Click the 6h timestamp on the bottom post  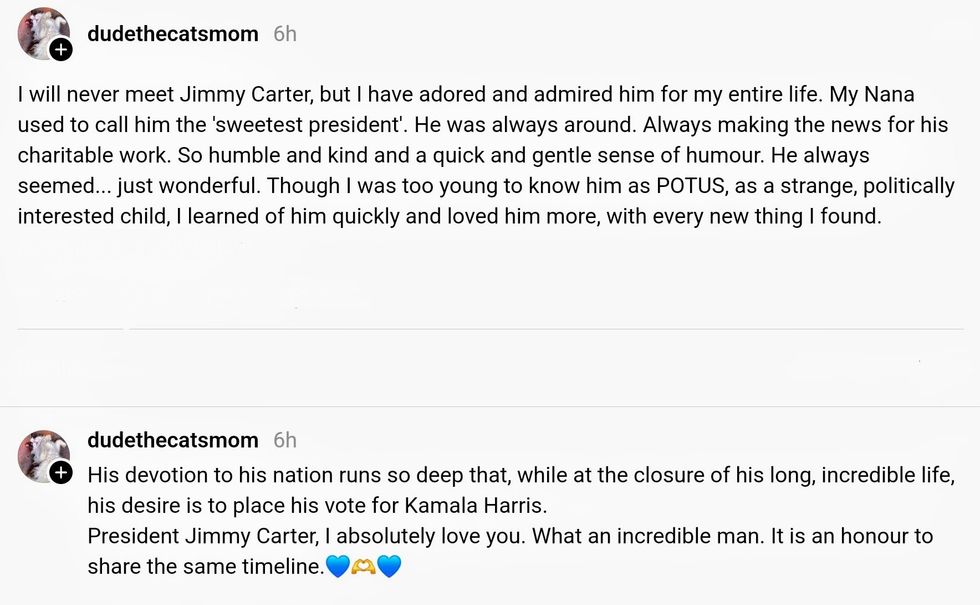point(285,440)
